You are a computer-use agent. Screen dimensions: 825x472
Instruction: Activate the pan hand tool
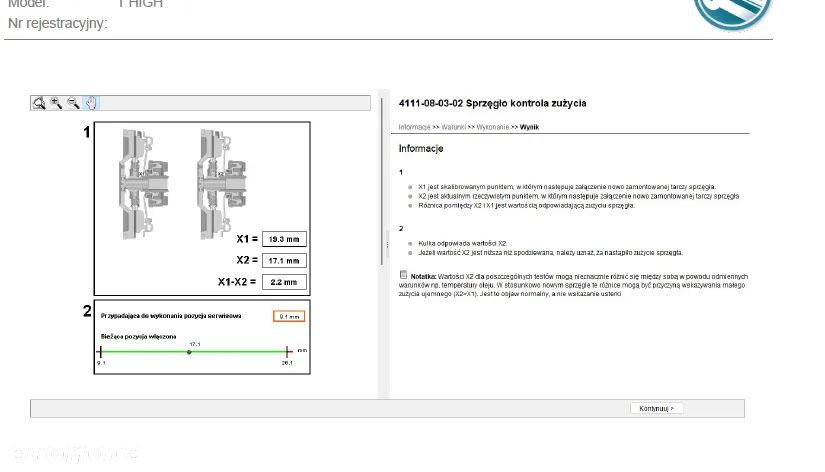coord(92,103)
